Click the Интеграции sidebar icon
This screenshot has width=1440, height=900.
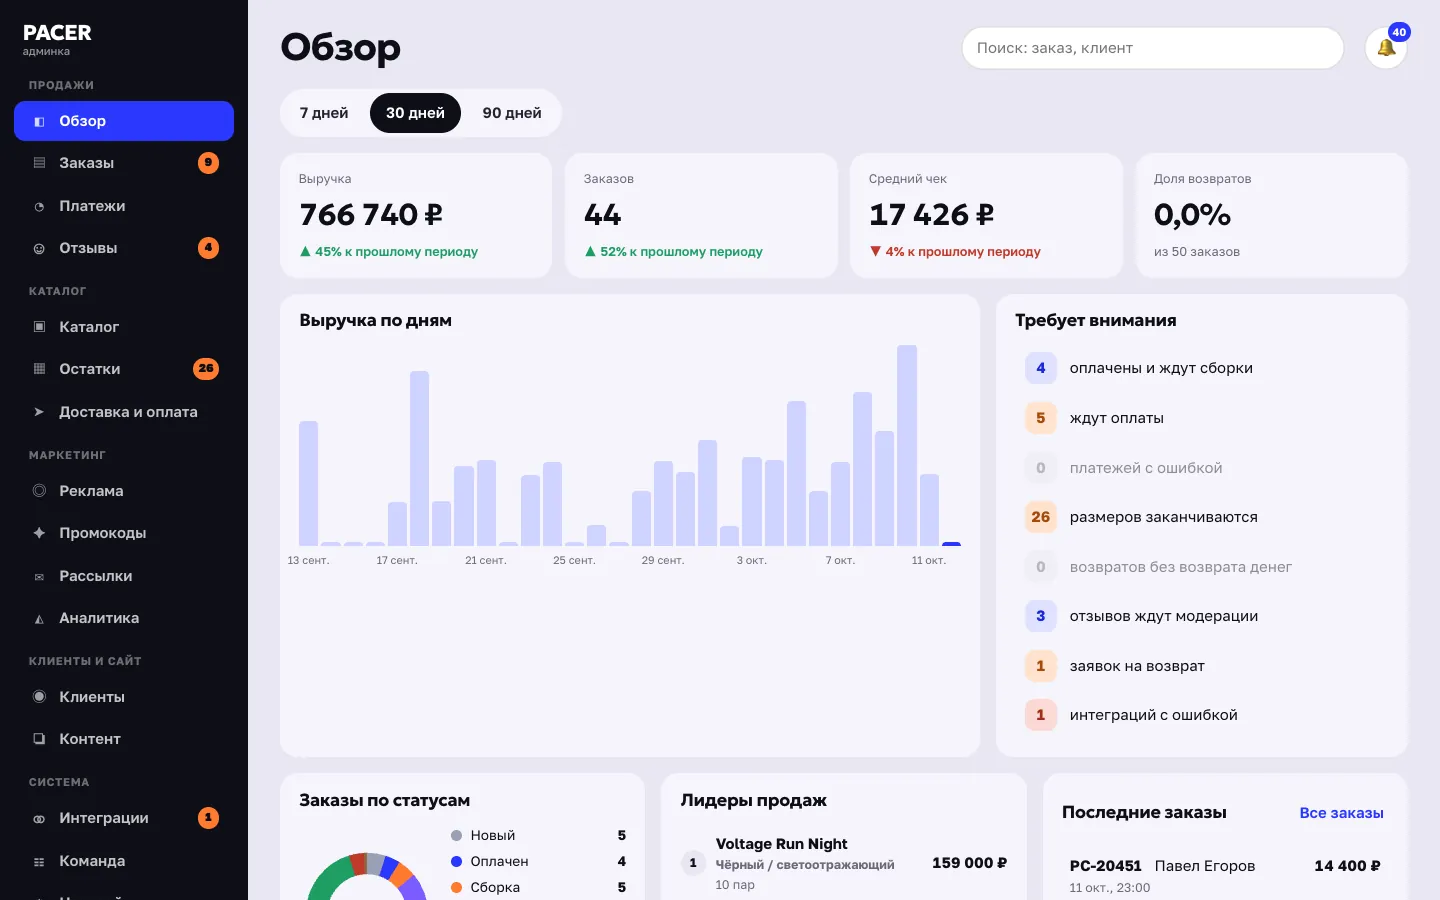tap(39, 818)
